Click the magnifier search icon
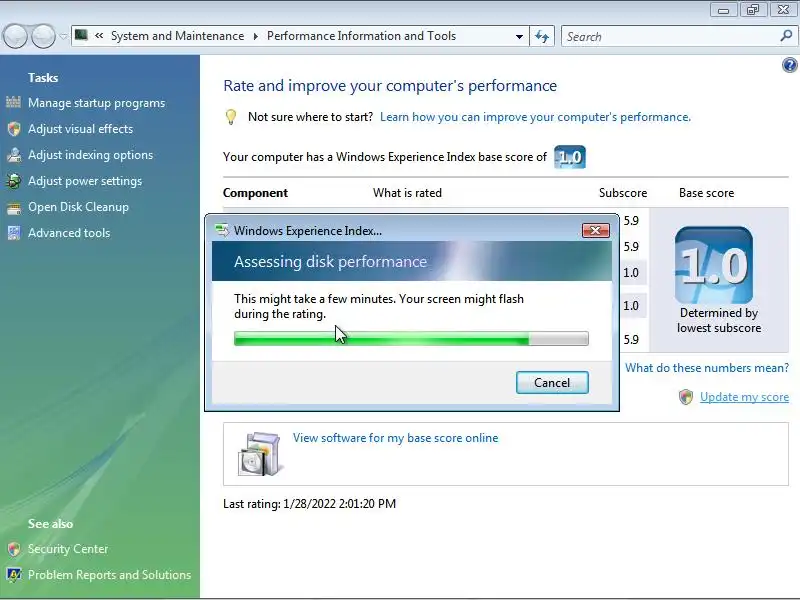 click(x=786, y=36)
